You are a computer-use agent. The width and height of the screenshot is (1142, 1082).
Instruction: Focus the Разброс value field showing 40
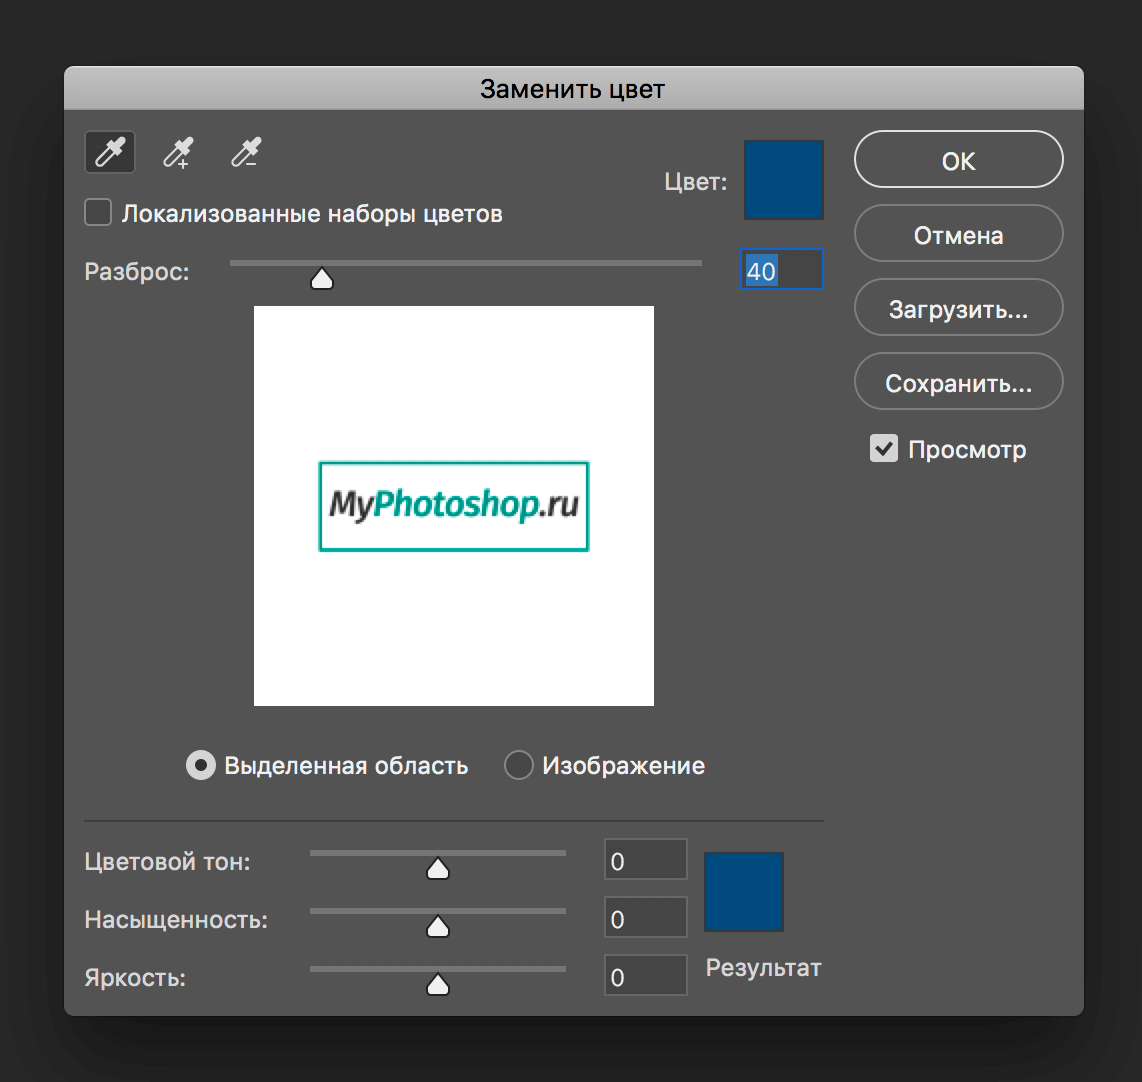(781, 271)
